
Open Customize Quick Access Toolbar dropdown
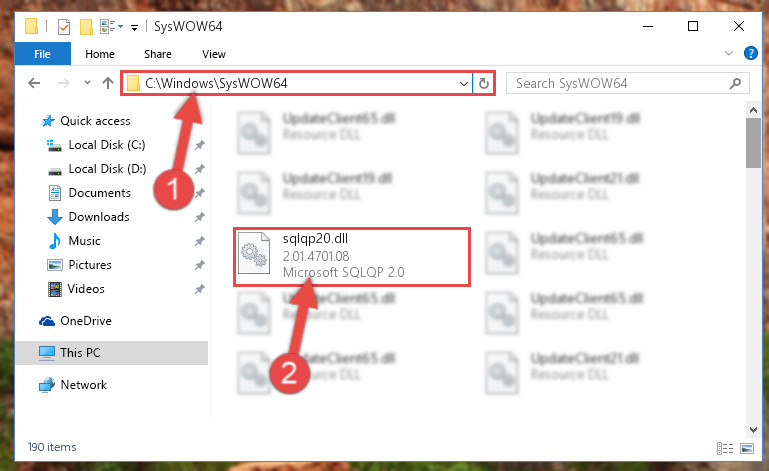coord(134,27)
